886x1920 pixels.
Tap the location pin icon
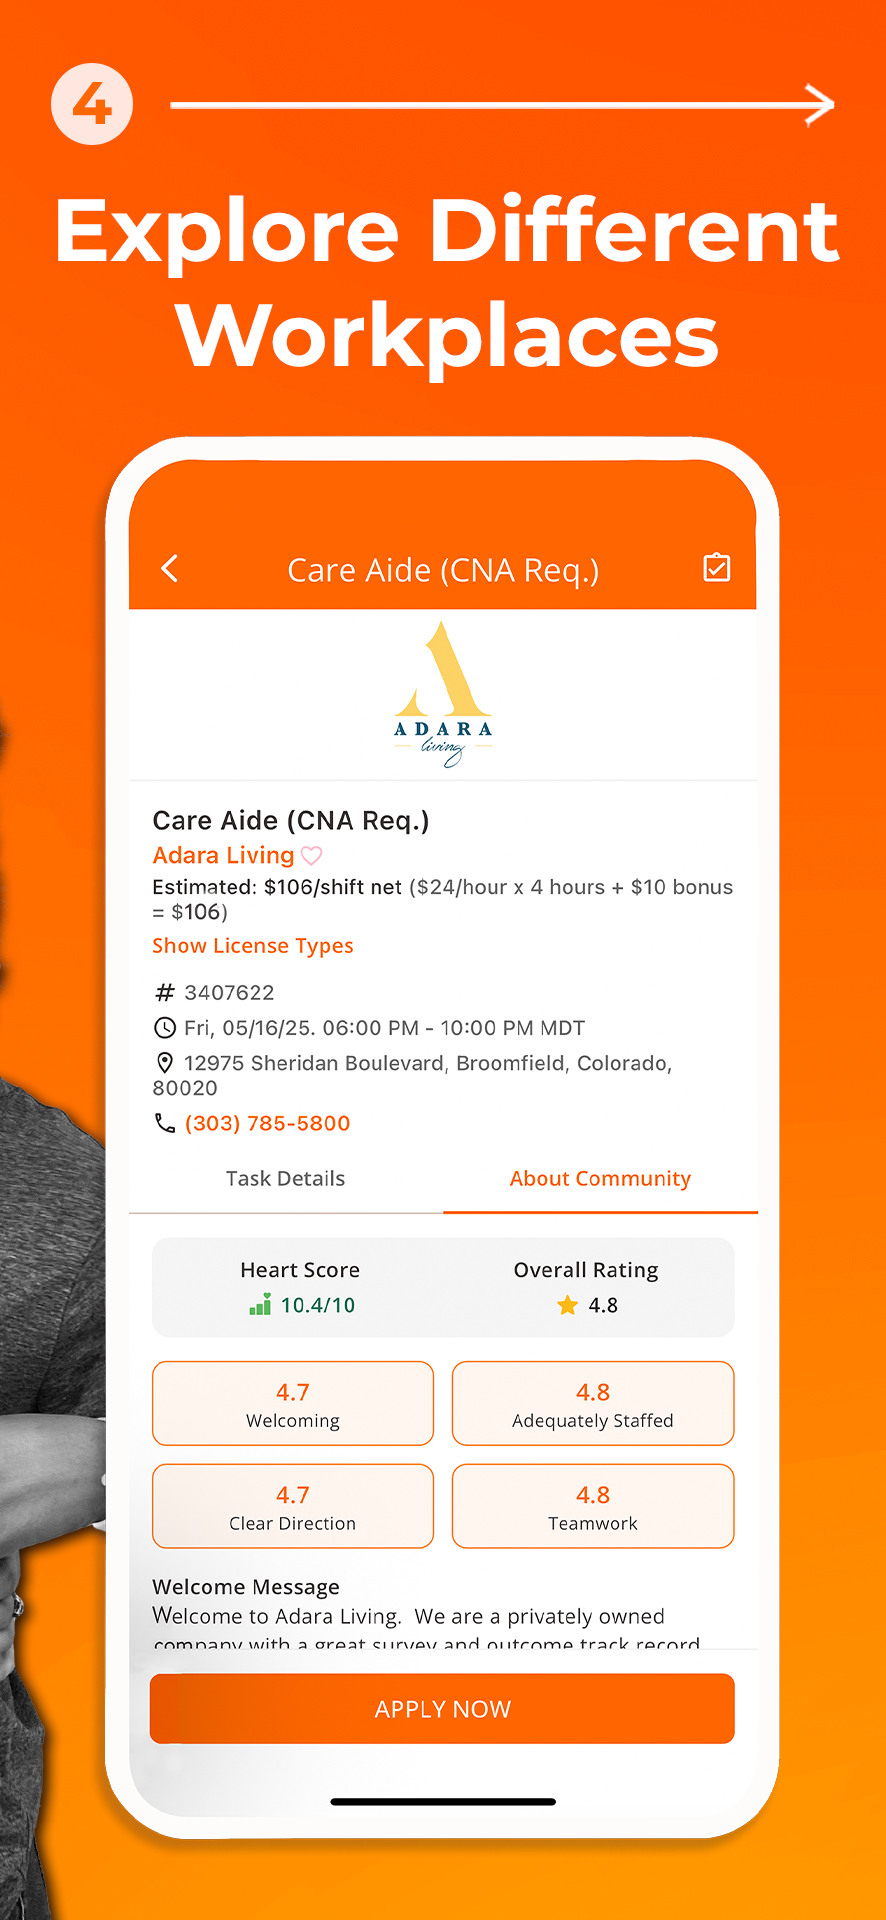165,1063
